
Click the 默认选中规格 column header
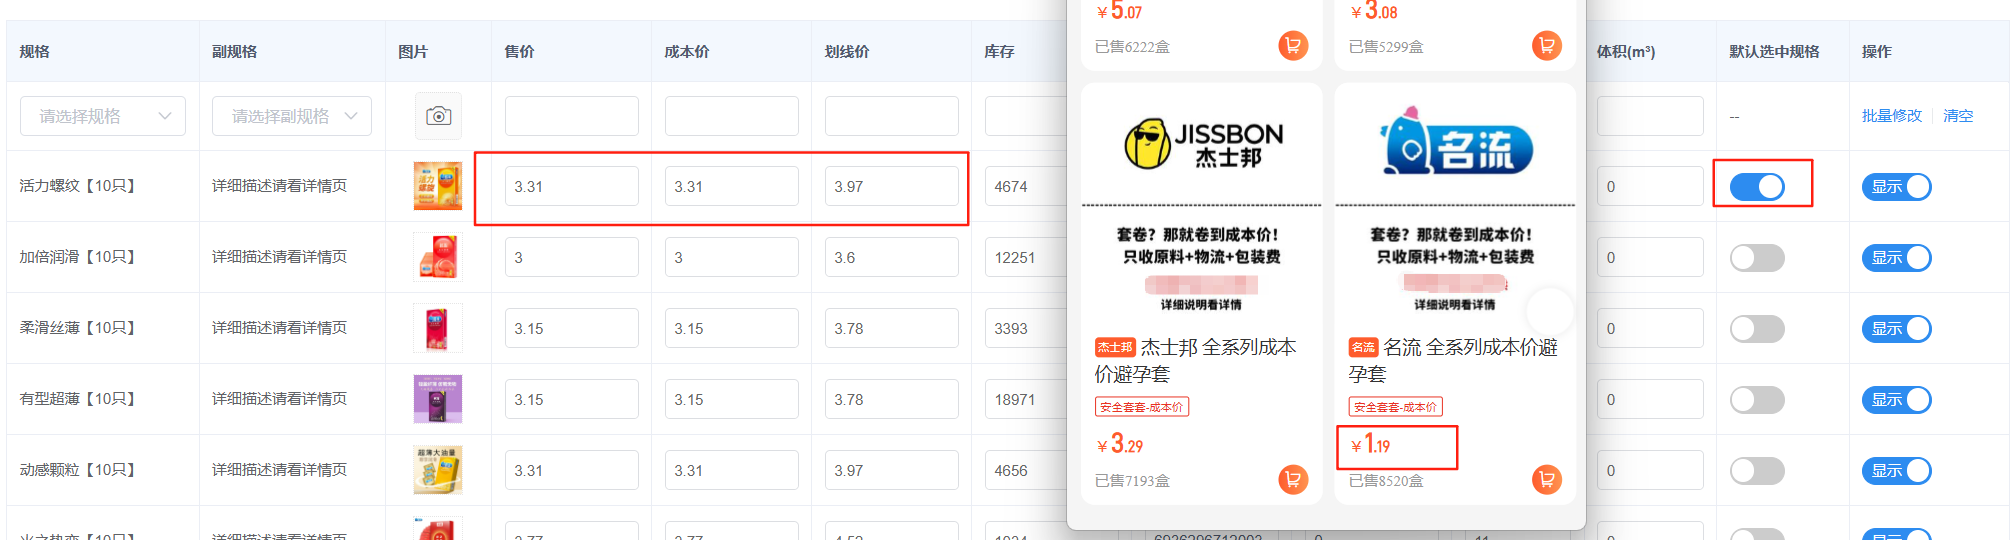pos(1774,52)
